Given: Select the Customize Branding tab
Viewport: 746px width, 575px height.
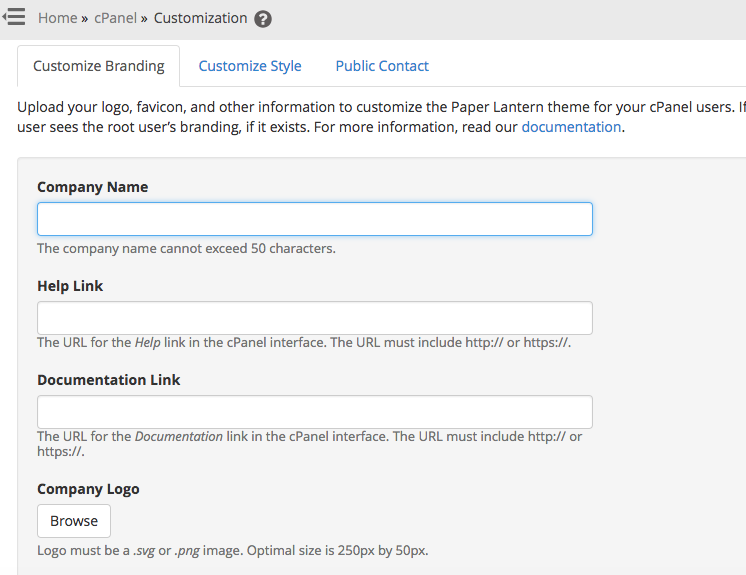Looking at the screenshot, I should coord(98,66).
